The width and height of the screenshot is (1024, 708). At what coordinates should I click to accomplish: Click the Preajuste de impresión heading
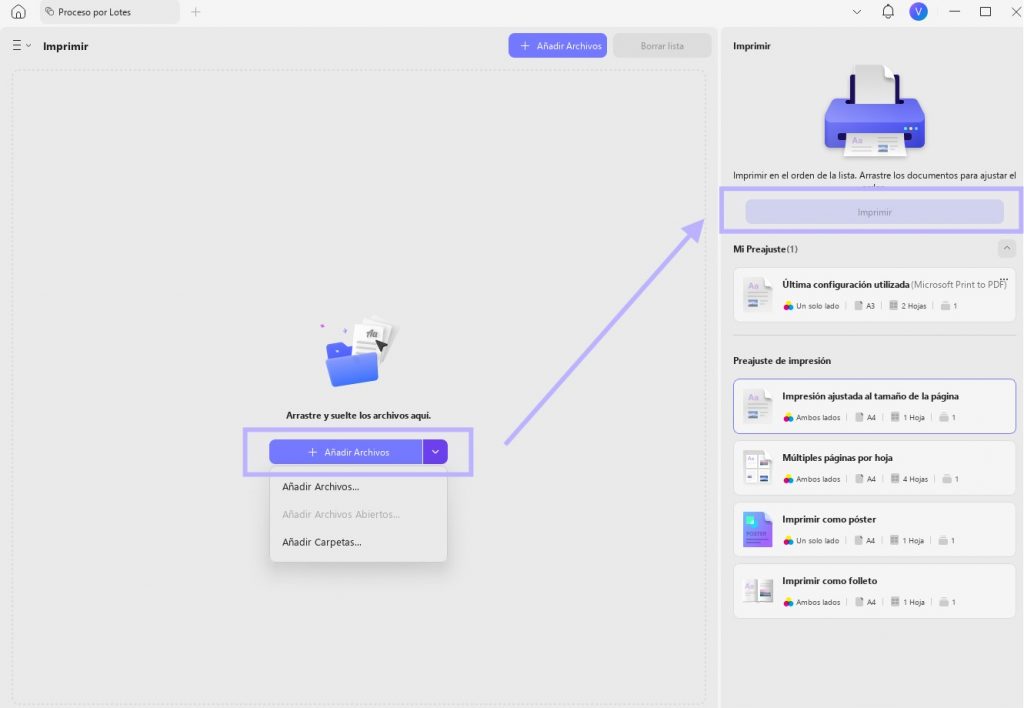tap(782, 361)
